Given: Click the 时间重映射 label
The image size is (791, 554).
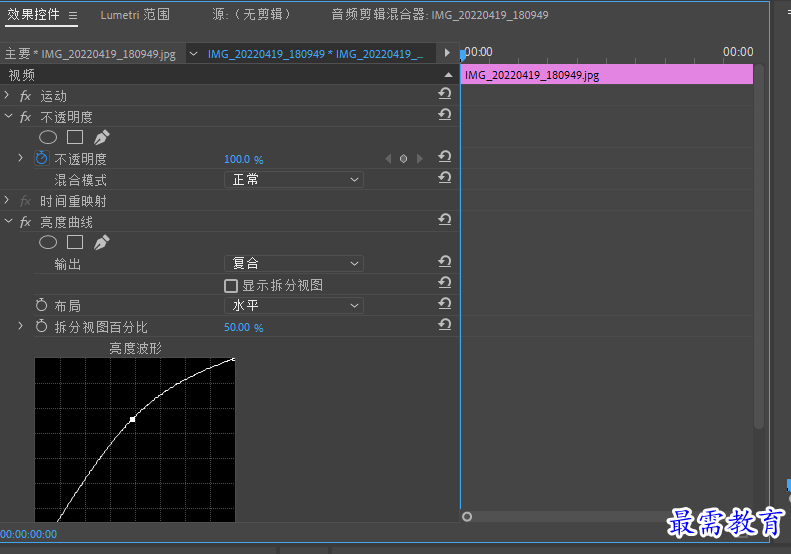Looking at the screenshot, I should click(74, 201).
